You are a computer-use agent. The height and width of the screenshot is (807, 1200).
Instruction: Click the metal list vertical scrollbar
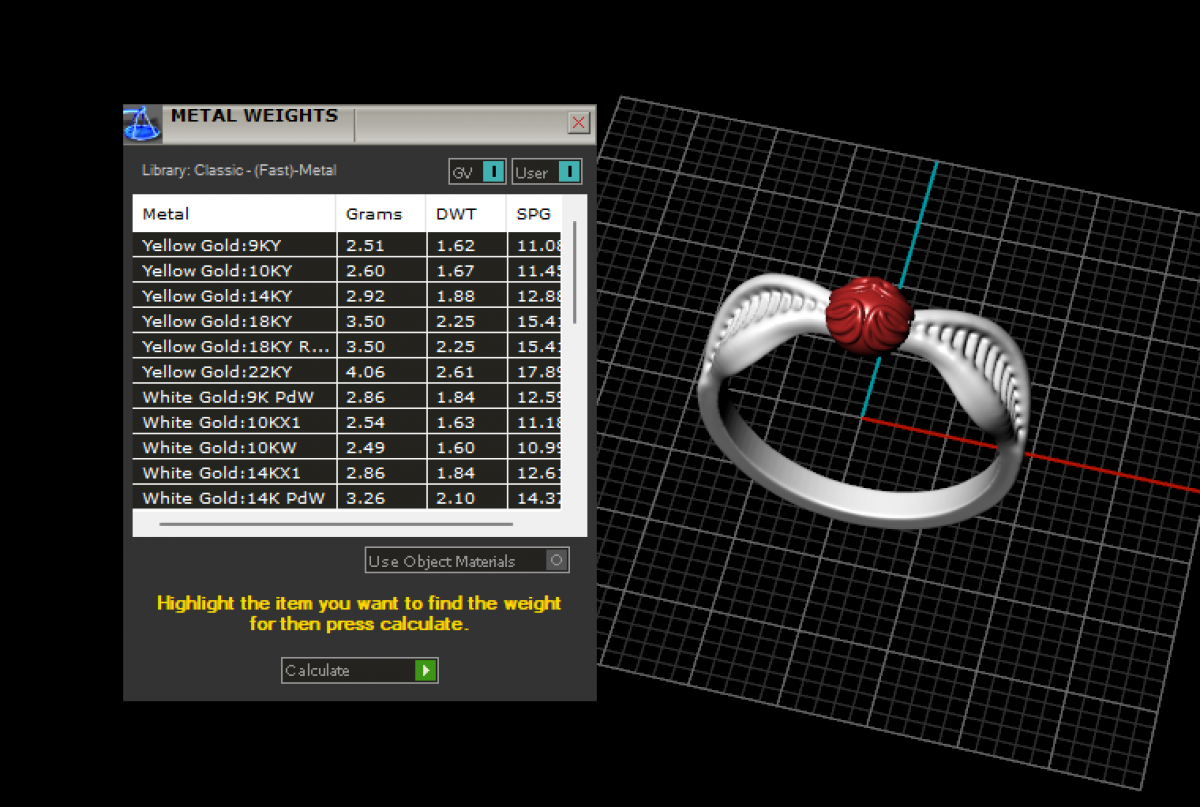click(574, 272)
